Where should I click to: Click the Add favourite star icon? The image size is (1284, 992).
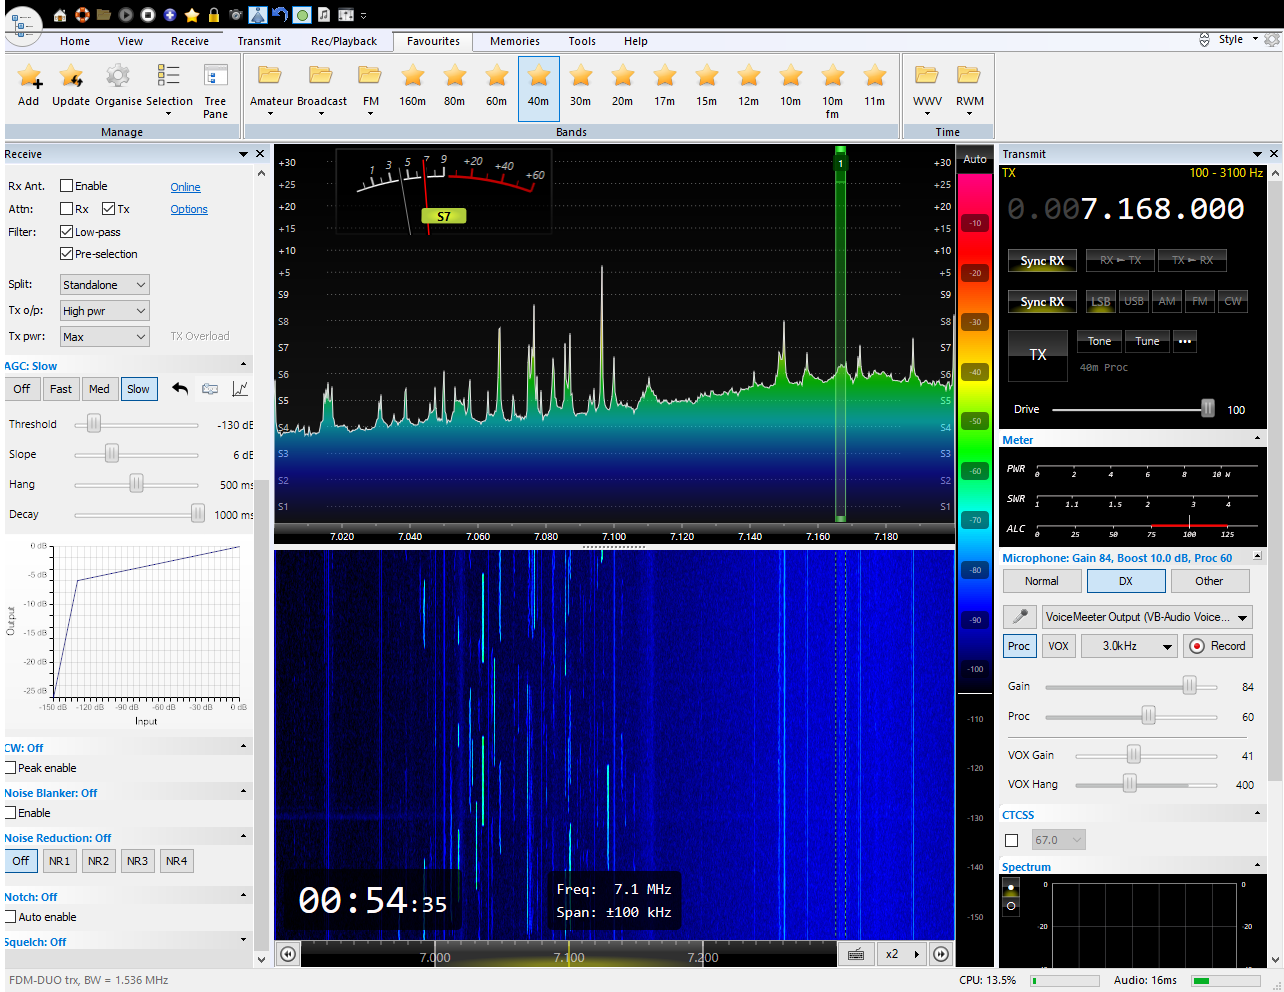click(x=29, y=77)
